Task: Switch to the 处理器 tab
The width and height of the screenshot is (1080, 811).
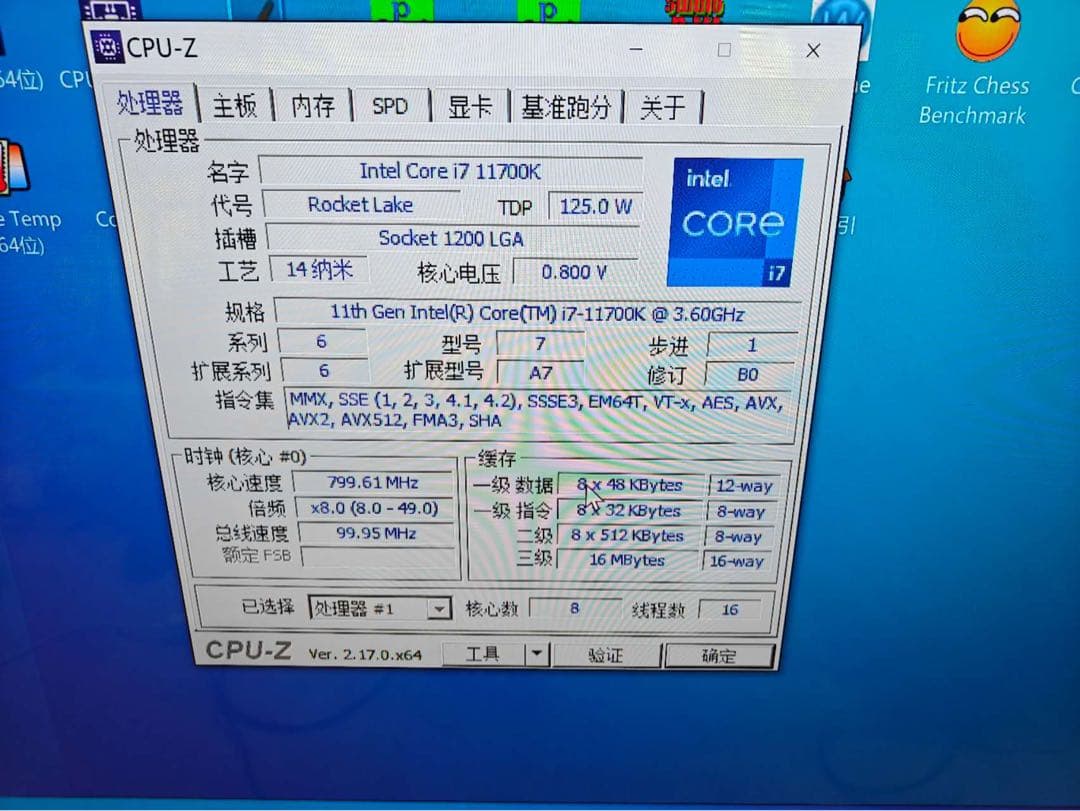Action: pyautogui.click(x=149, y=103)
